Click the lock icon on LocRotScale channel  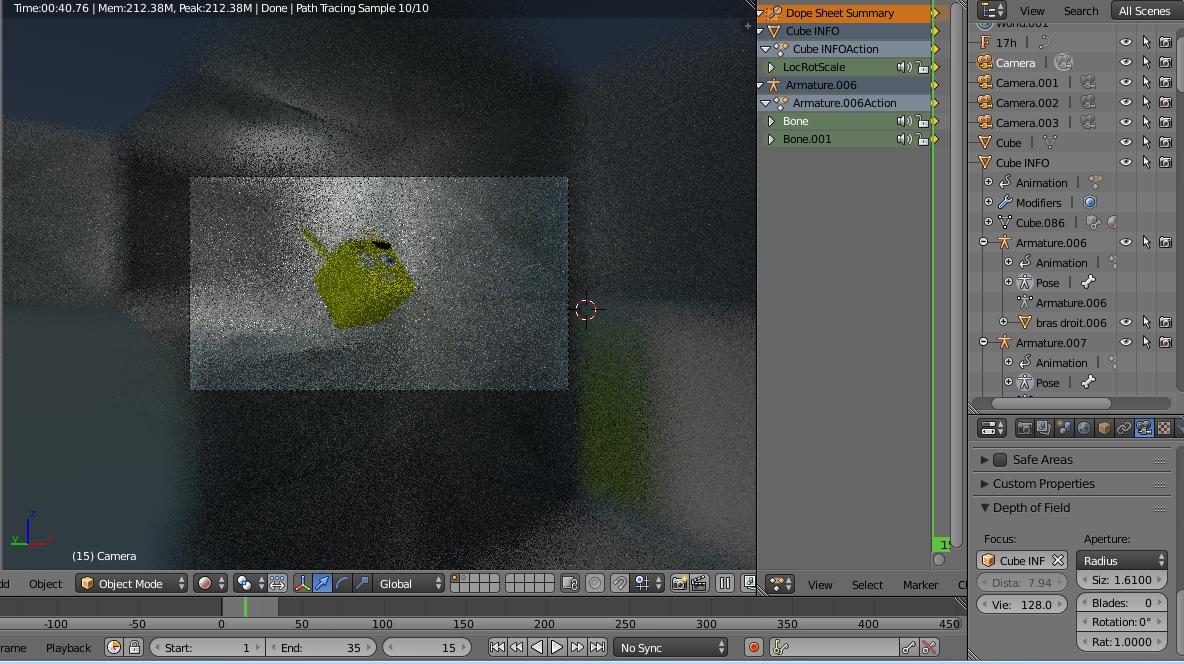[x=922, y=67]
